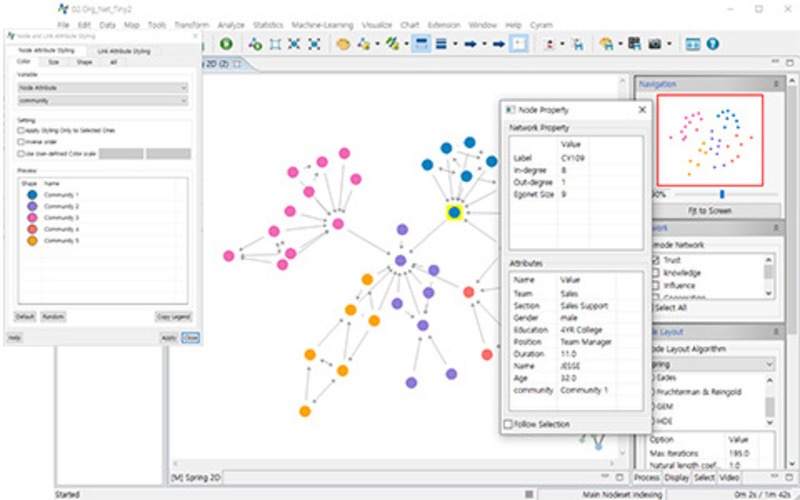Open the Node Attribute variable dropdown
The width and height of the screenshot is (800, 500).
pyautogui.click(x=102, y=88)
